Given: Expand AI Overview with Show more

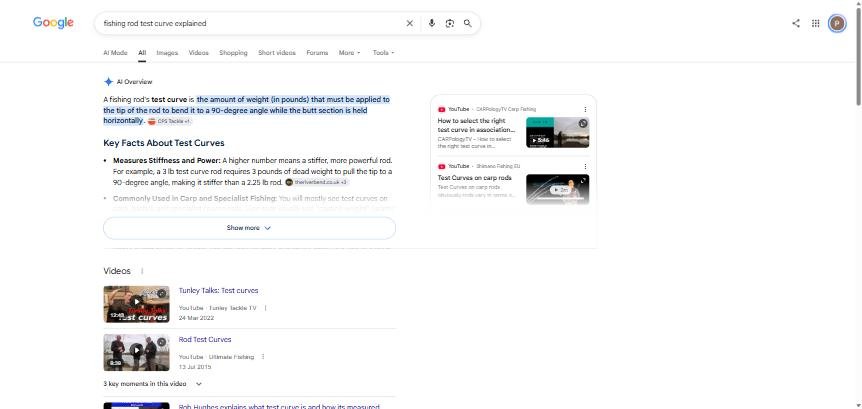Looking at the screenshot, I should tap(249, 228).
